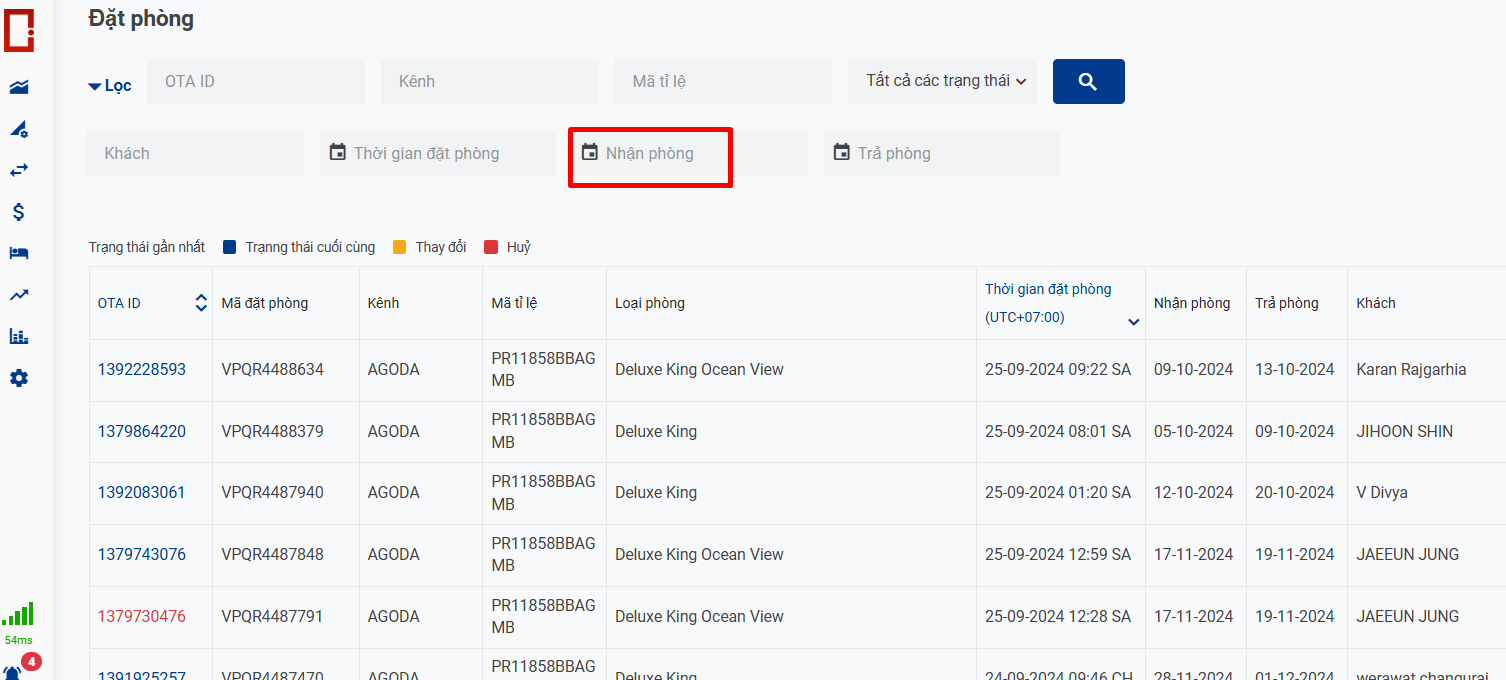Click the swap arrows icon in sidebar
1506x680 pixels.
click(x=19, y=170)
